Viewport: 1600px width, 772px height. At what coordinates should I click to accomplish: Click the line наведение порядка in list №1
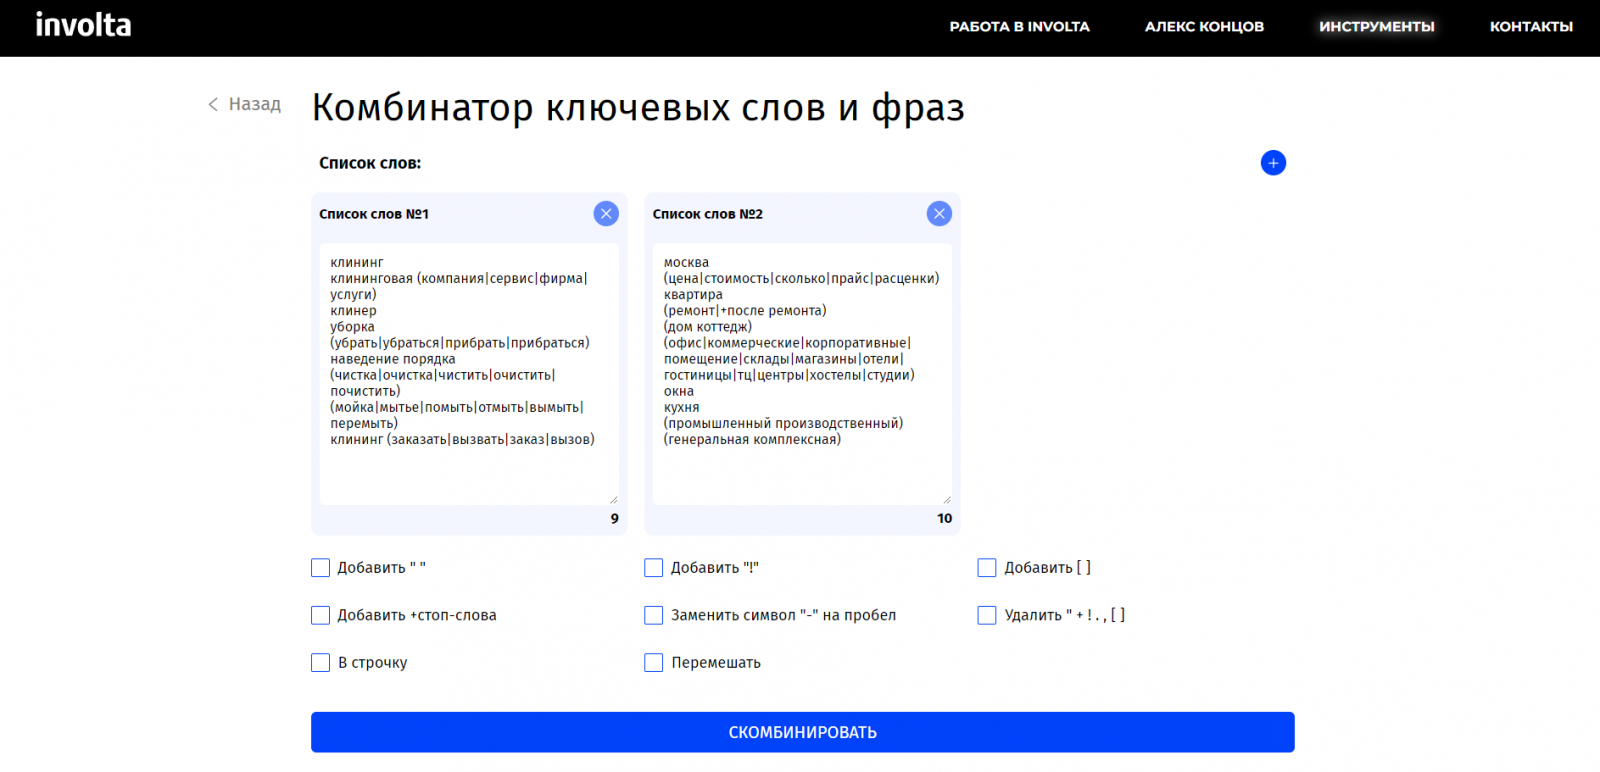(393, 359)
